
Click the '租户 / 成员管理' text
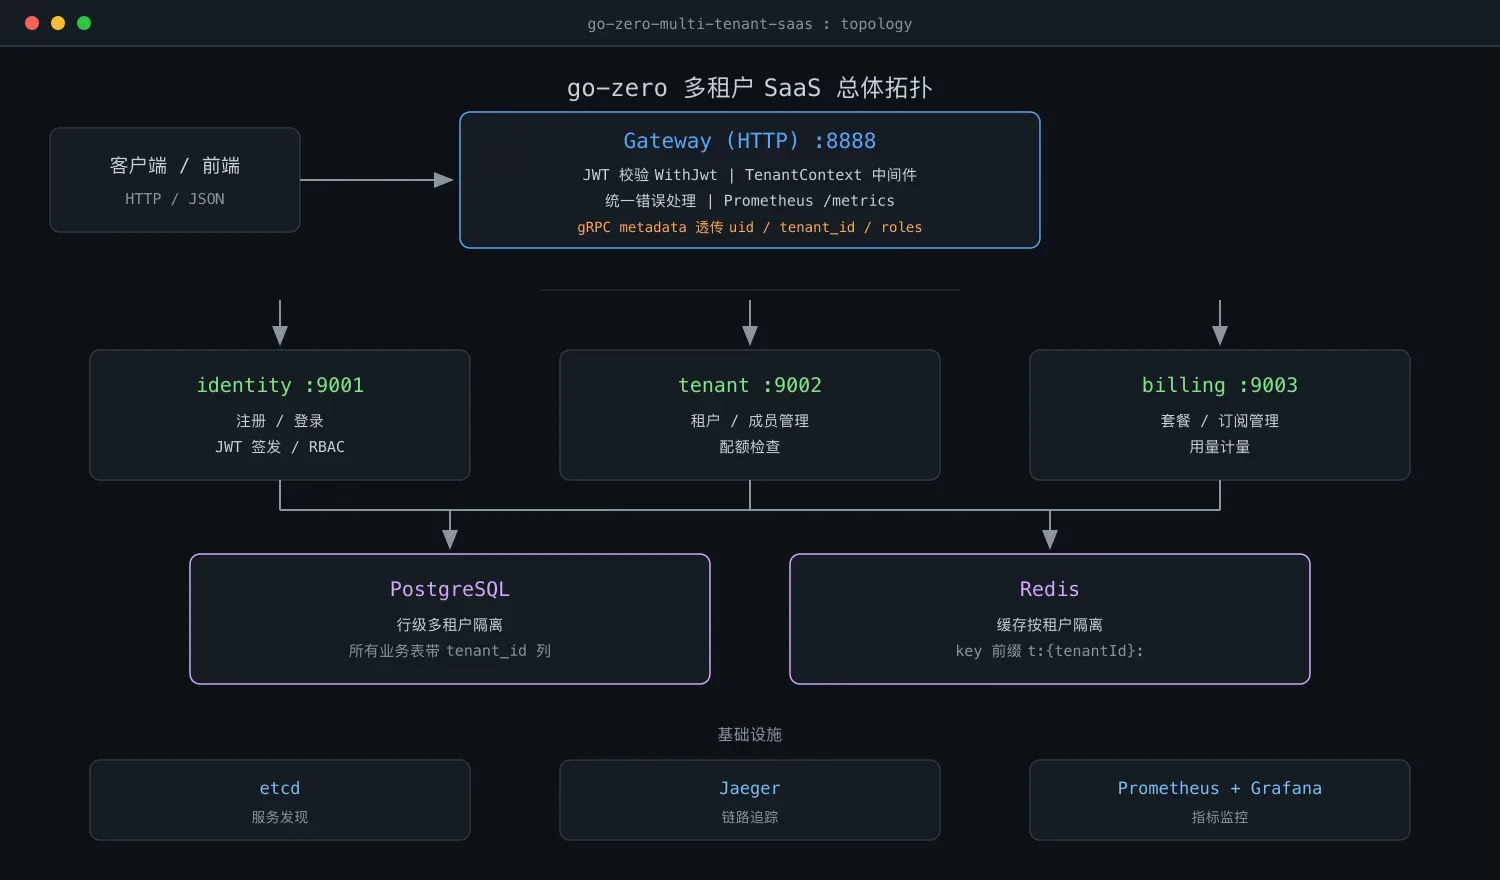(750, 421)
